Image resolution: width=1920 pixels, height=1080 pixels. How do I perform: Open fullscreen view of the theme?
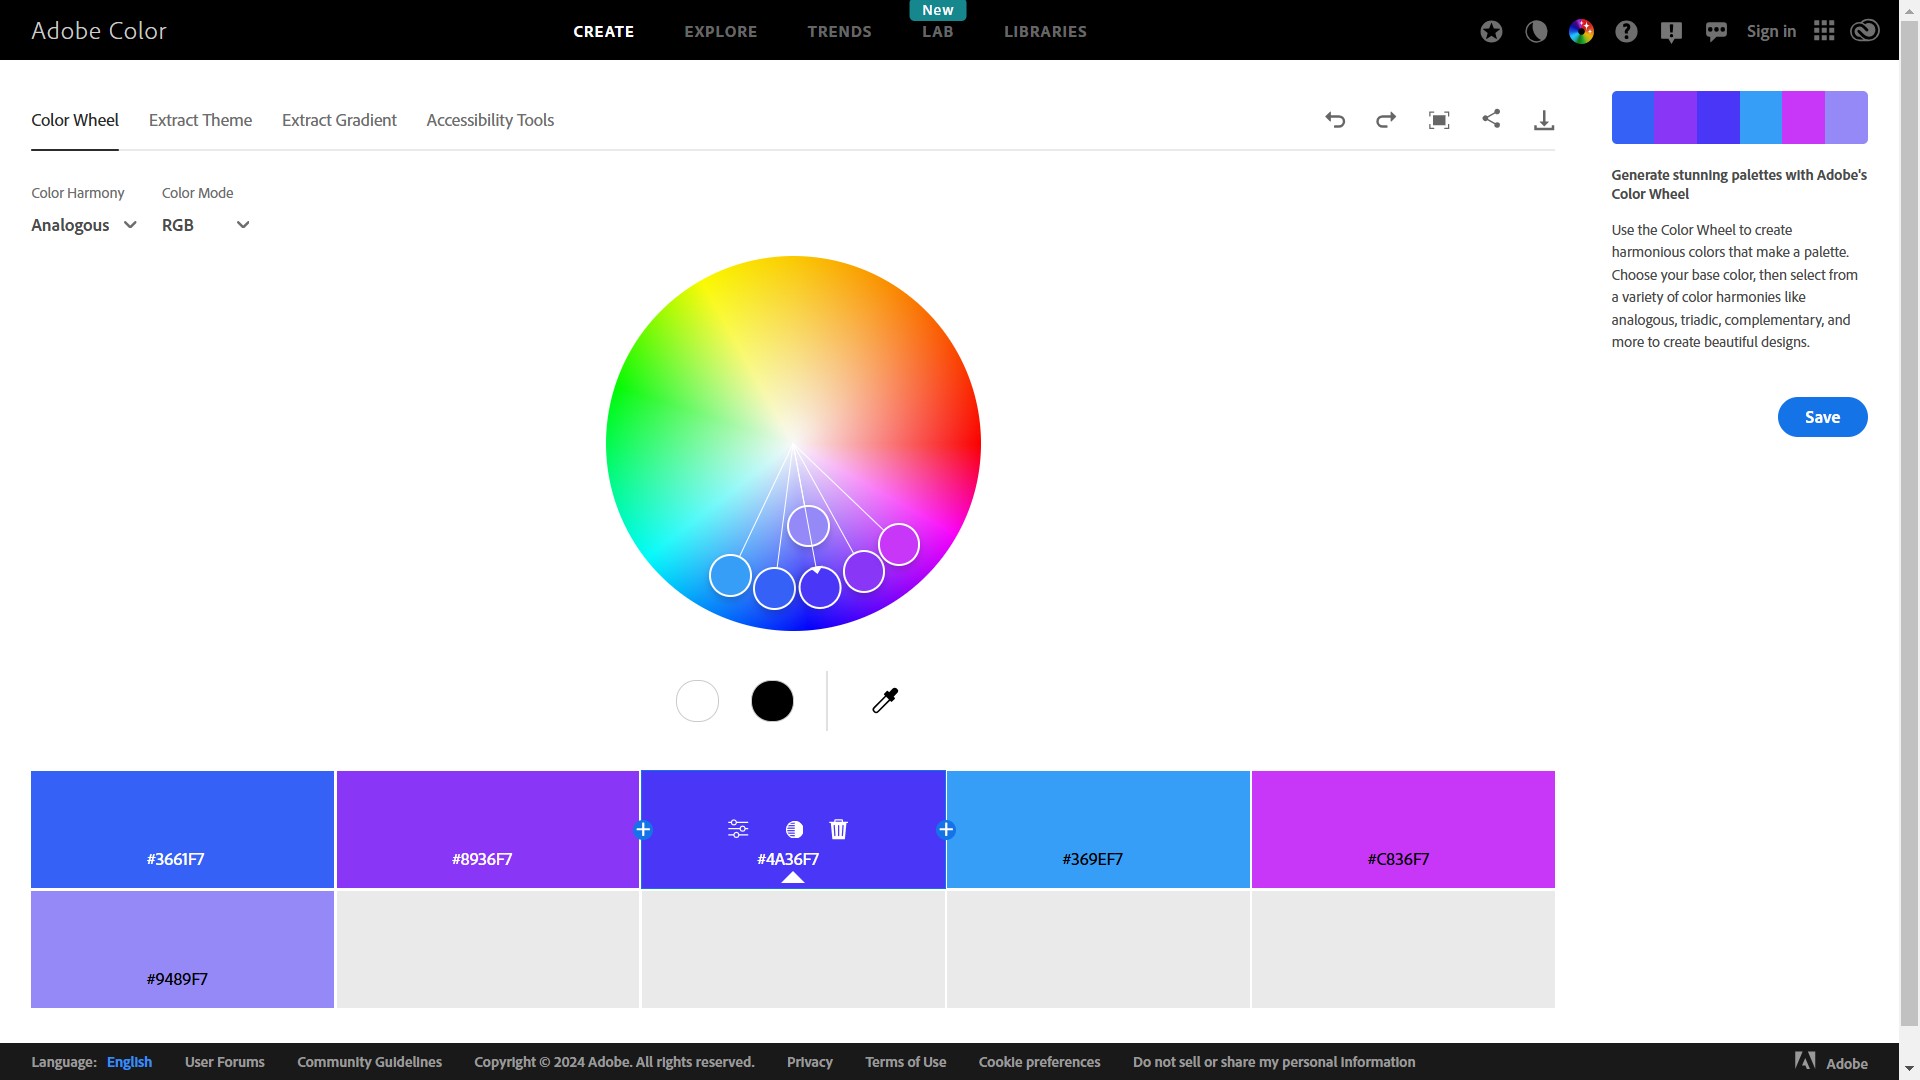pyautogui.click(x=1439, y=120)
